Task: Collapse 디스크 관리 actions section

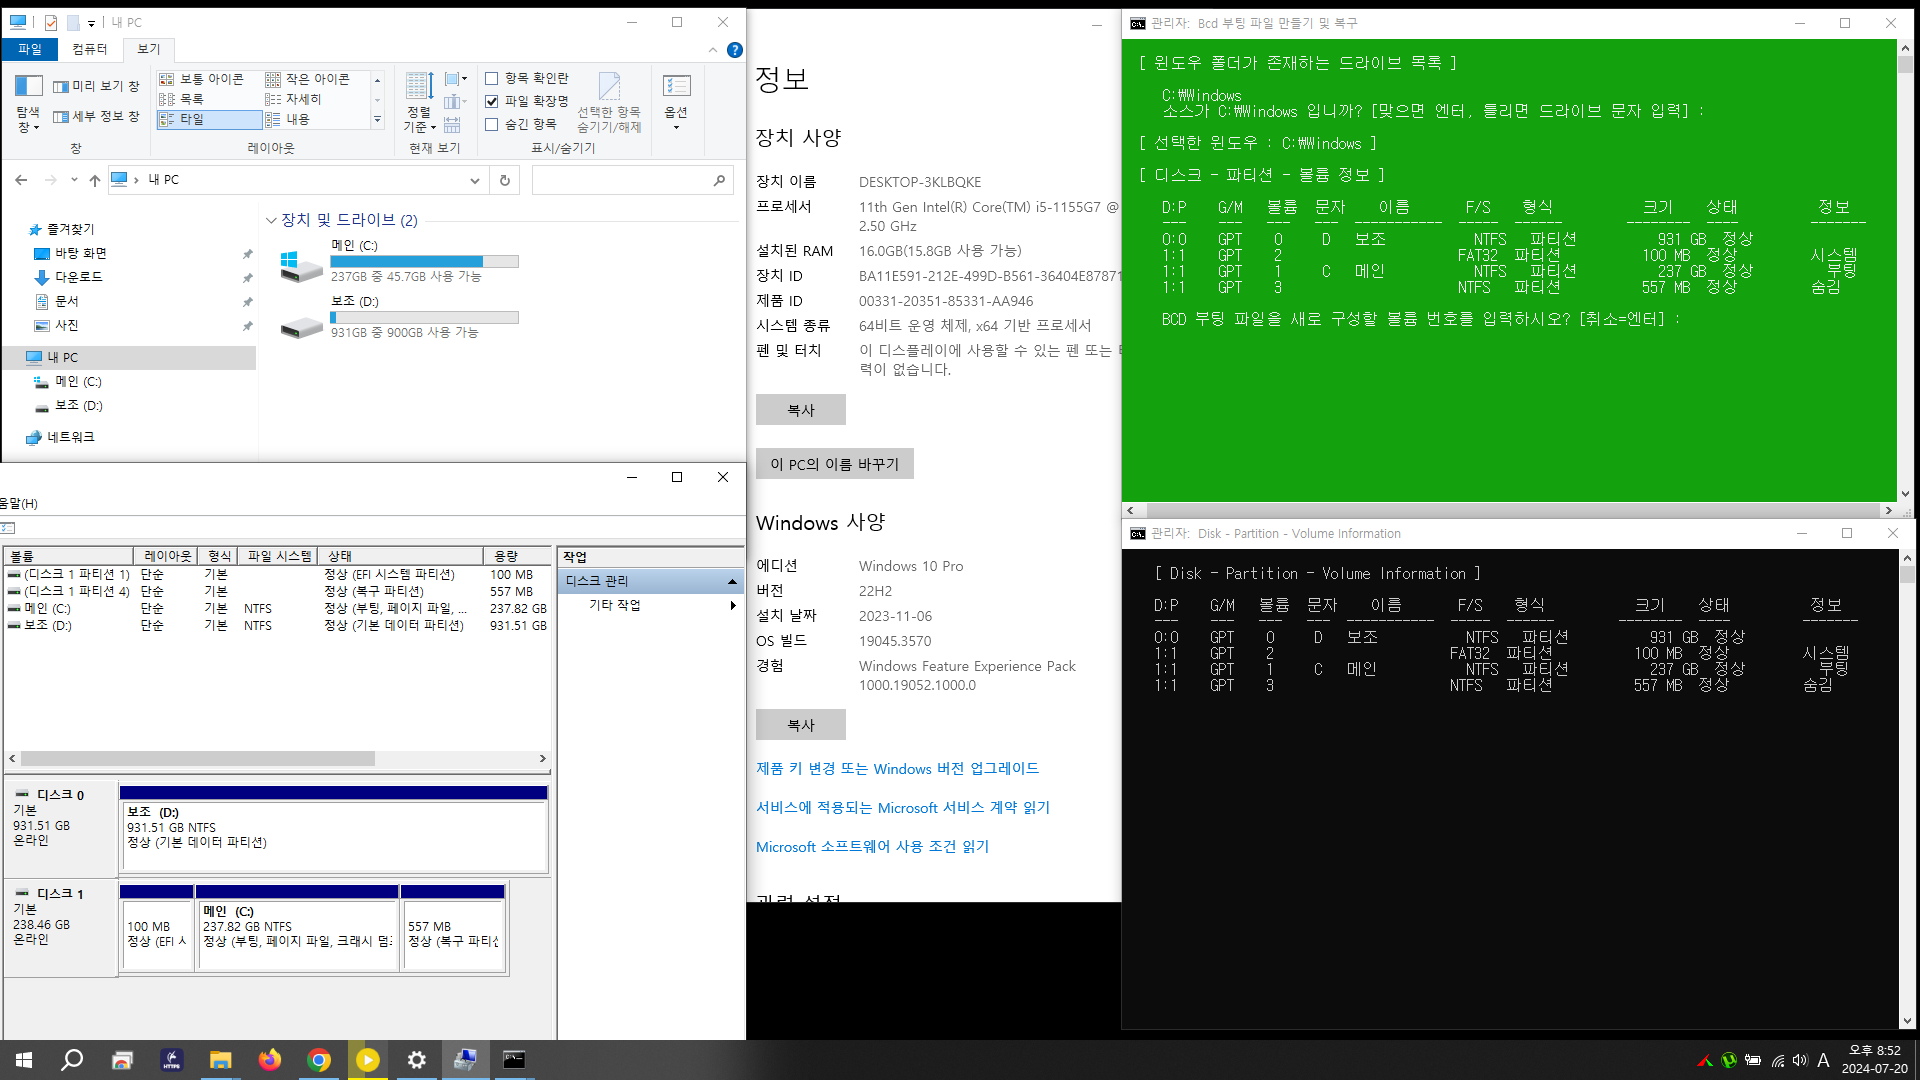Action: click(x=732, y=581)
